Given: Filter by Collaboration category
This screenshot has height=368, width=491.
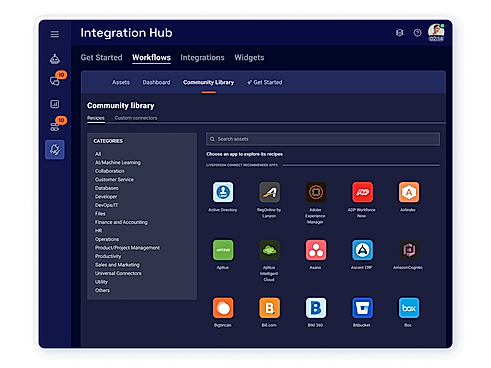Looking at the screenshot, I should (109, 171).
